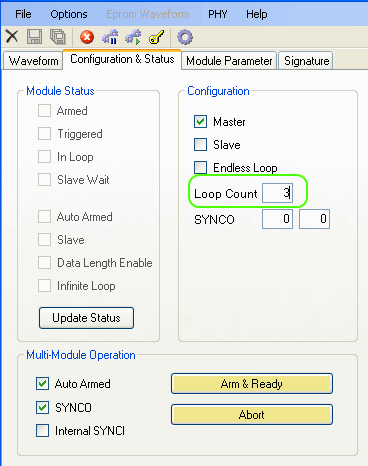Click the single gear settings icon
The height and width of the screenshot is (466, 368).
tap(185, 37)
